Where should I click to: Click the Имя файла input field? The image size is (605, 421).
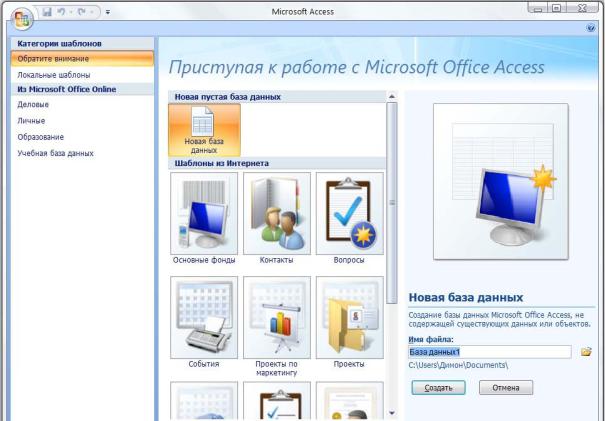(x=490, y=352)
